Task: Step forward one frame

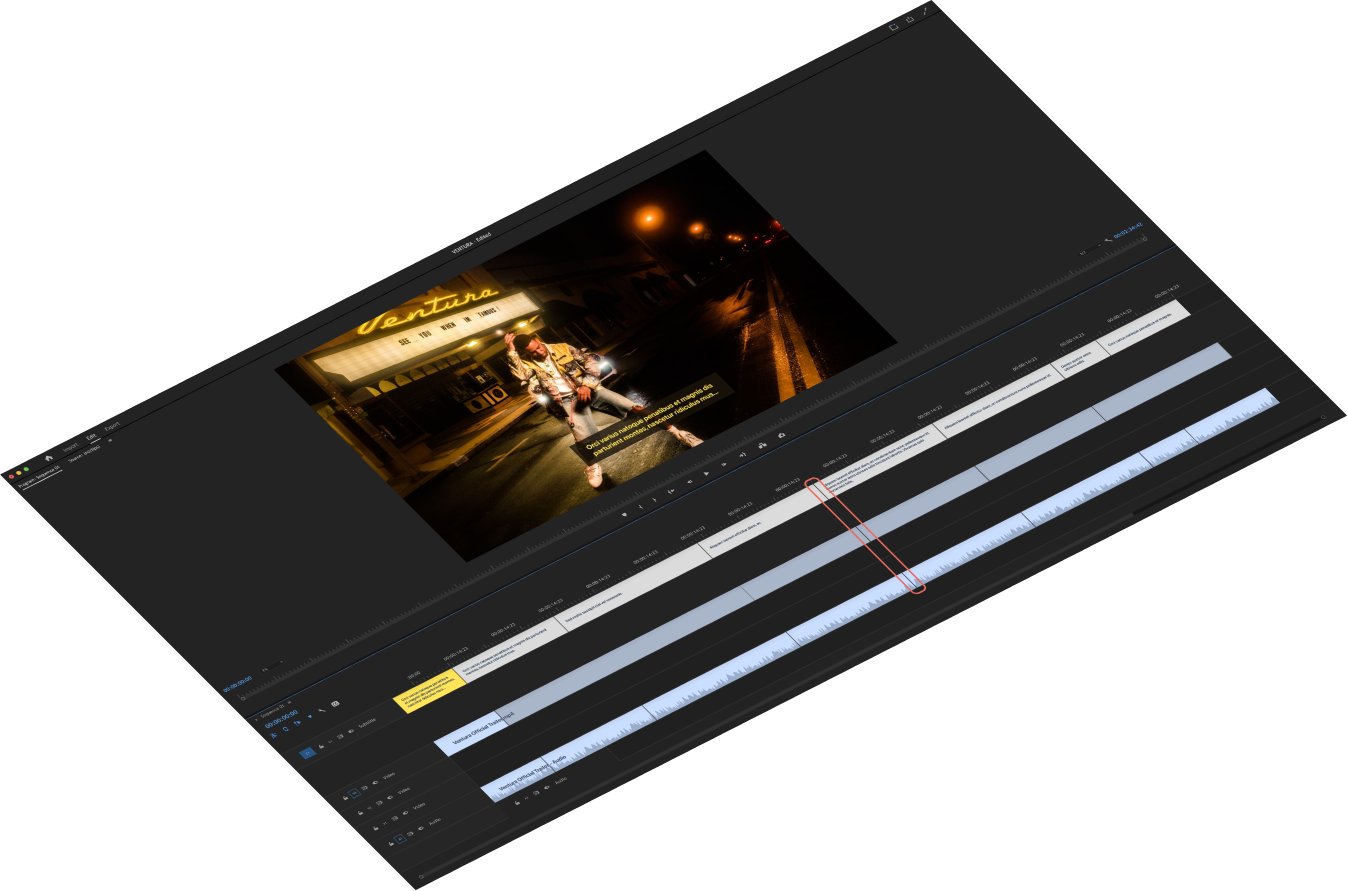Action: pyautogui.click(x=724, y=464)
